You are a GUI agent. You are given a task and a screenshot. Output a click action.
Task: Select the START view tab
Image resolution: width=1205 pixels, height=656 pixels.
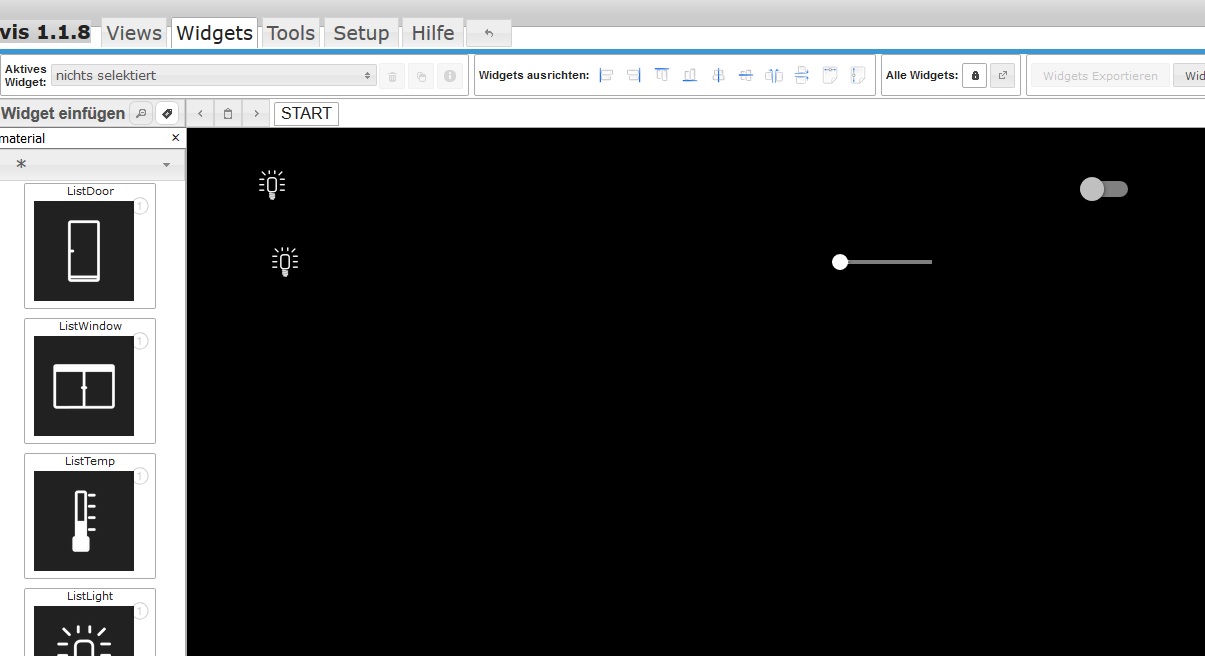tap(306, 114)
